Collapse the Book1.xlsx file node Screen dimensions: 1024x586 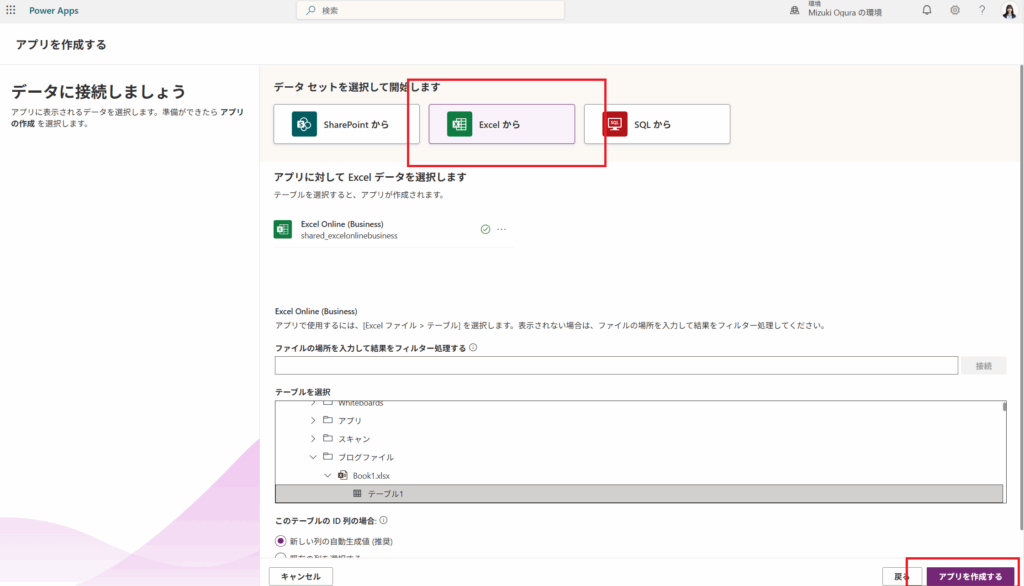[328, 475]
